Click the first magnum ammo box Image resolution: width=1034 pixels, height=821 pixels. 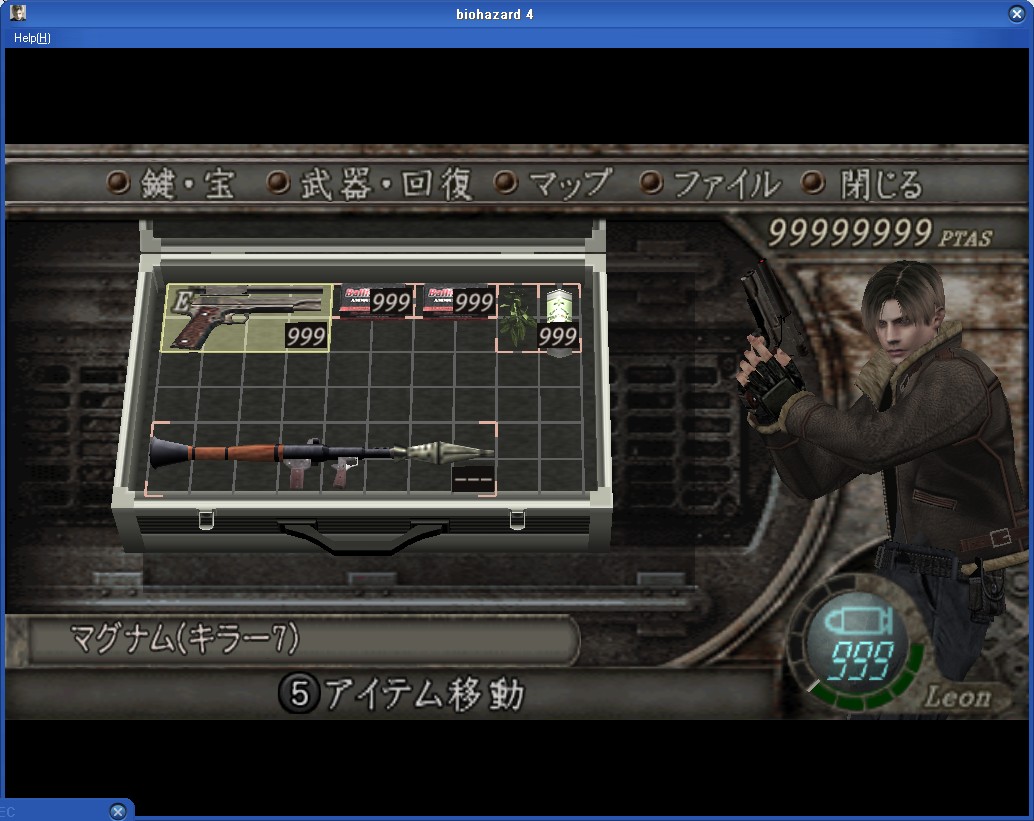coord(372,299)
